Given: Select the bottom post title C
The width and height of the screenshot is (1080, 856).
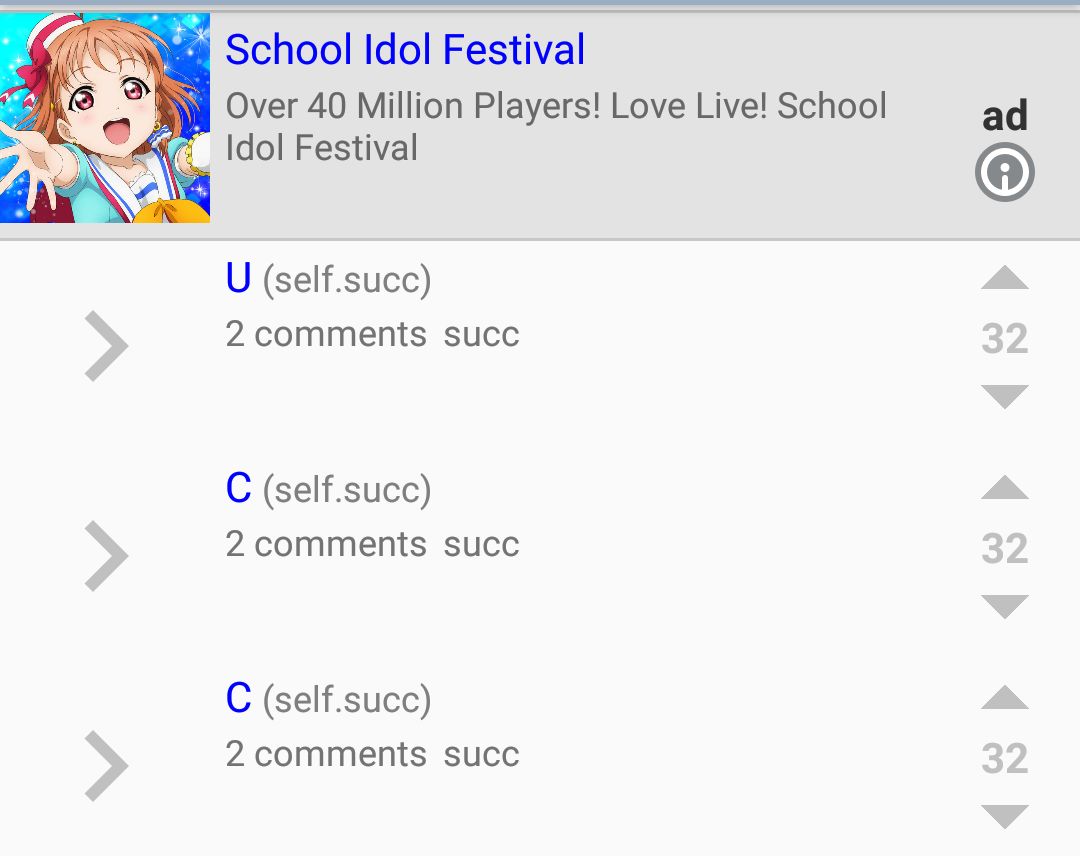Looking at the screenshot, I should [238, 698].
